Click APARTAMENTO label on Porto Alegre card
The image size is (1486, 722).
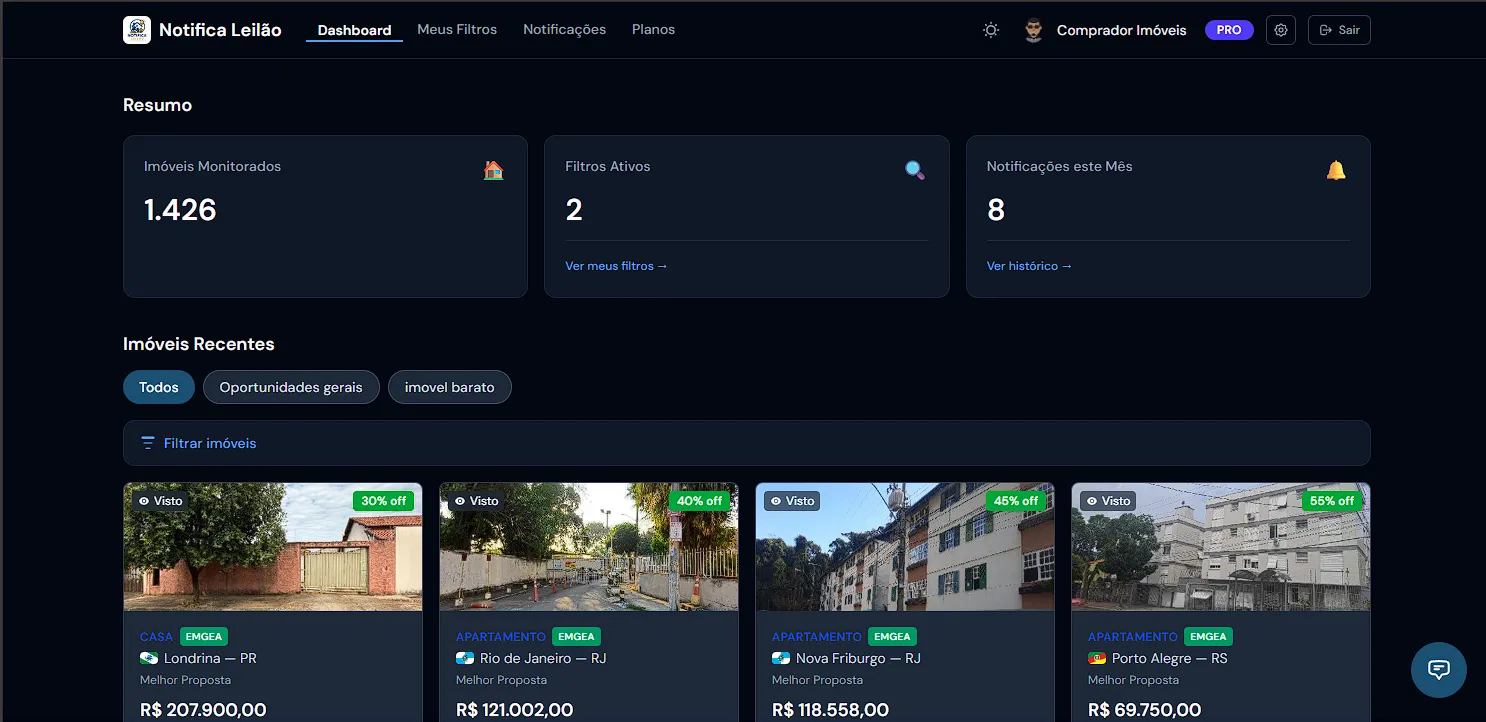pos(1133,637)
